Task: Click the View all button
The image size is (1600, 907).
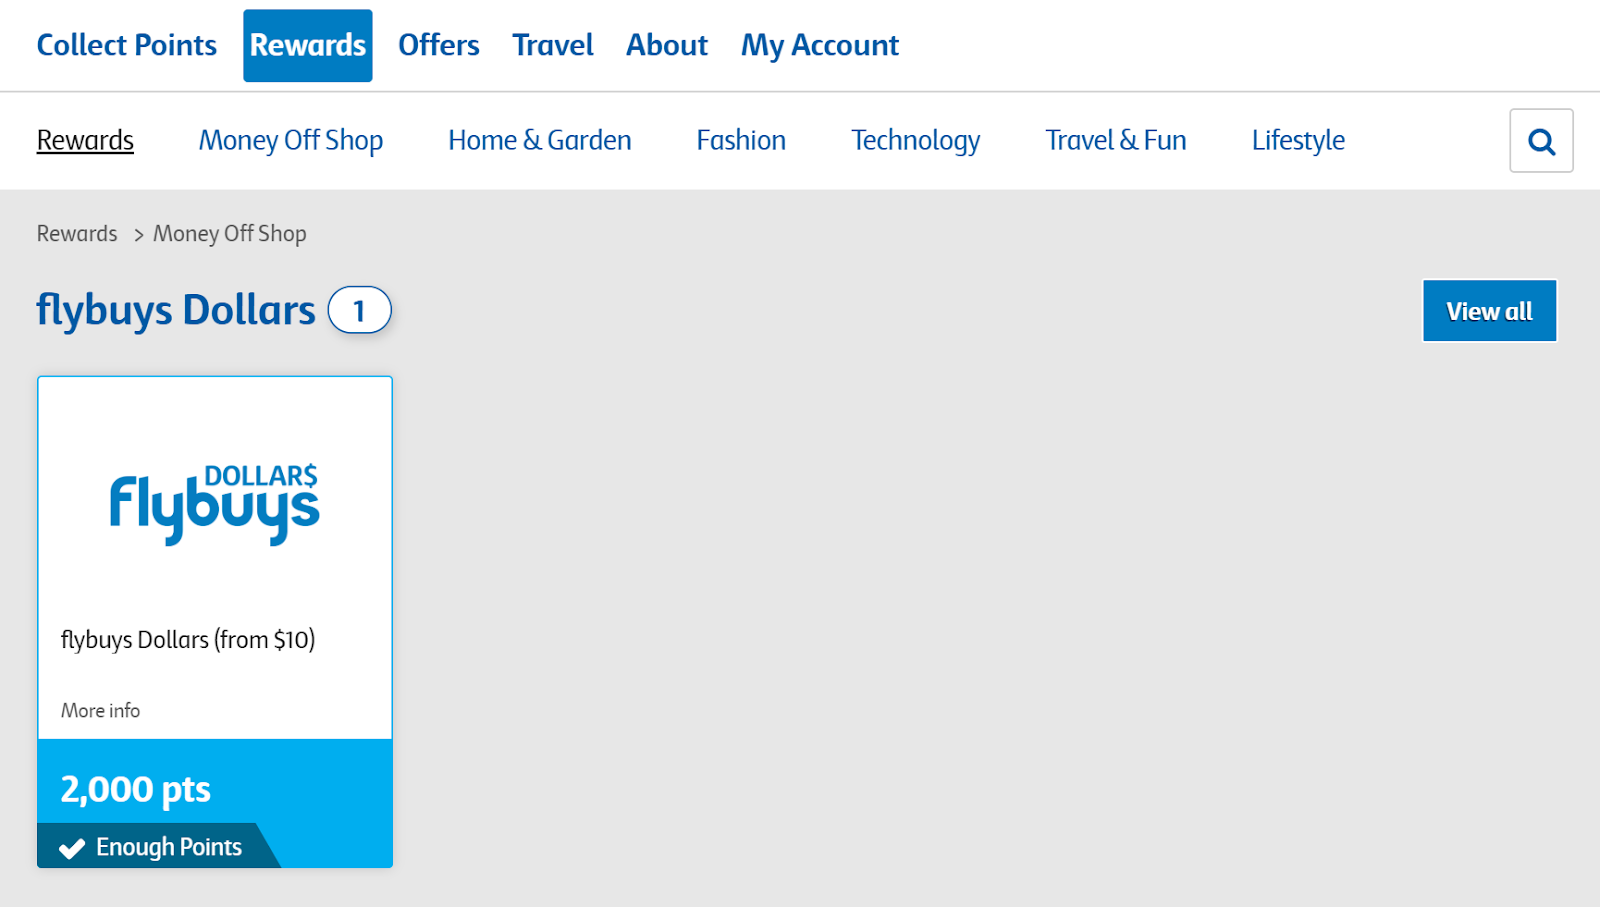Action: [1489, 310]
